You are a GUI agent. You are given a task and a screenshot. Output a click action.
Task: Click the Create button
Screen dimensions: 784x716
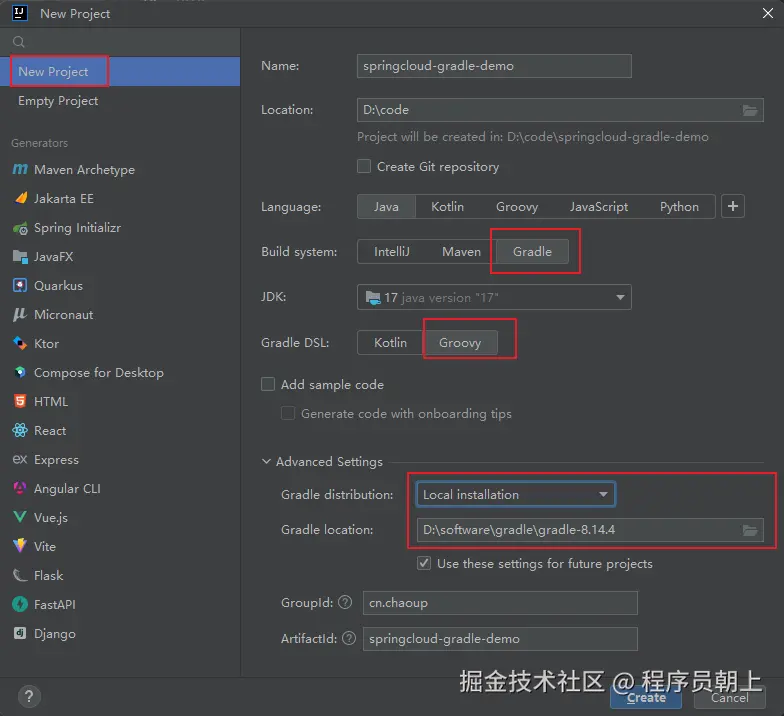click(646, 697)
